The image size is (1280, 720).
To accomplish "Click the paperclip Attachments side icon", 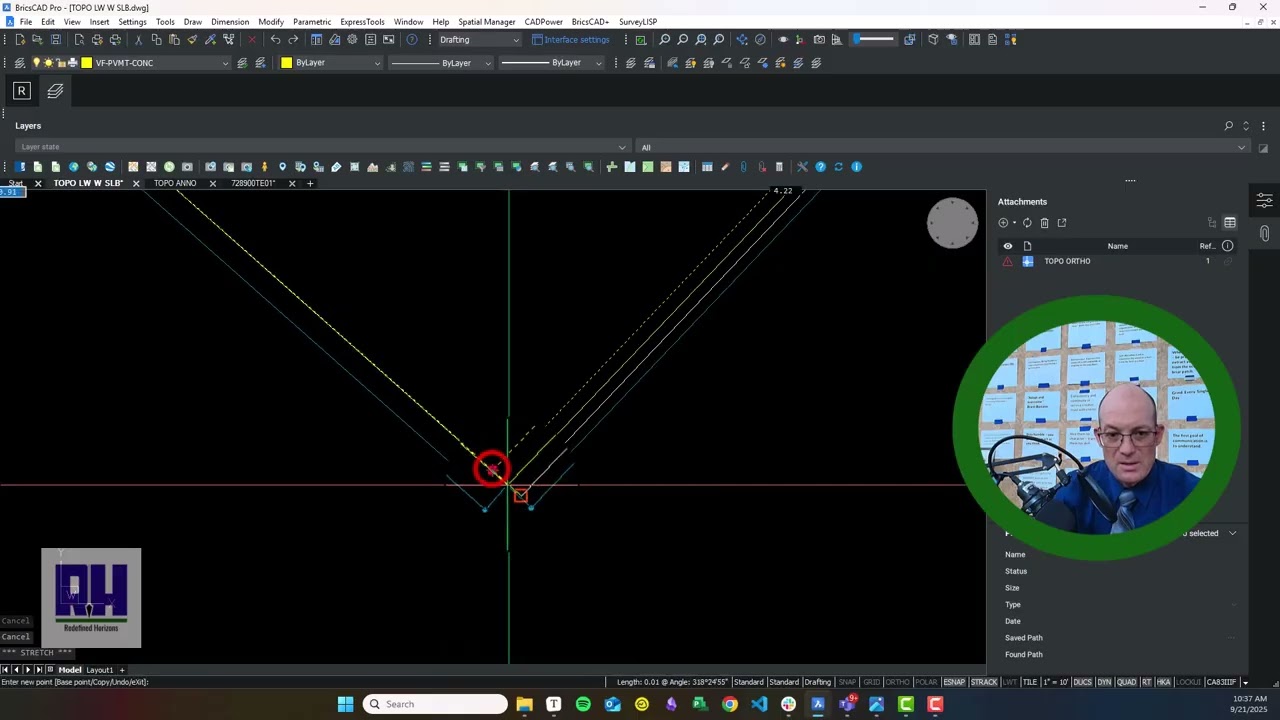I will coord(1264,233).
